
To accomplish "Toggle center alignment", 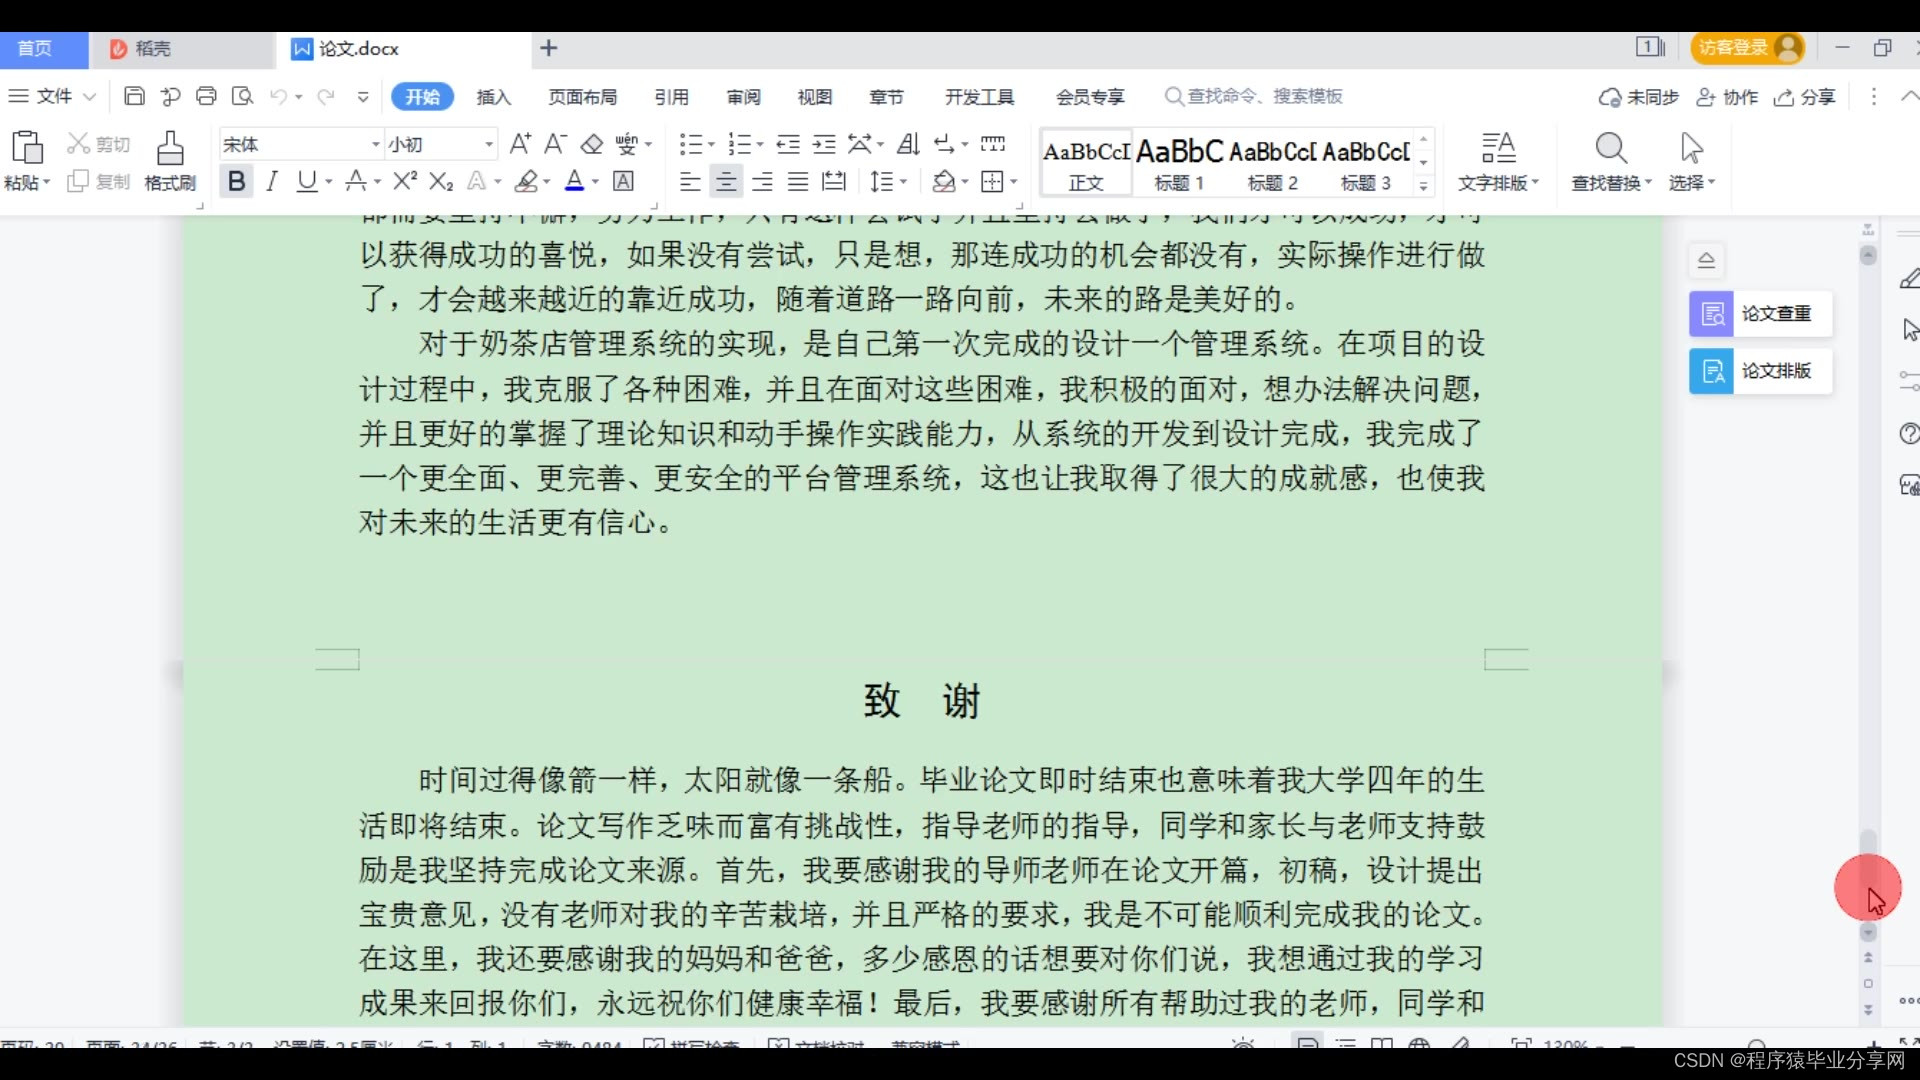I will 726,181.
